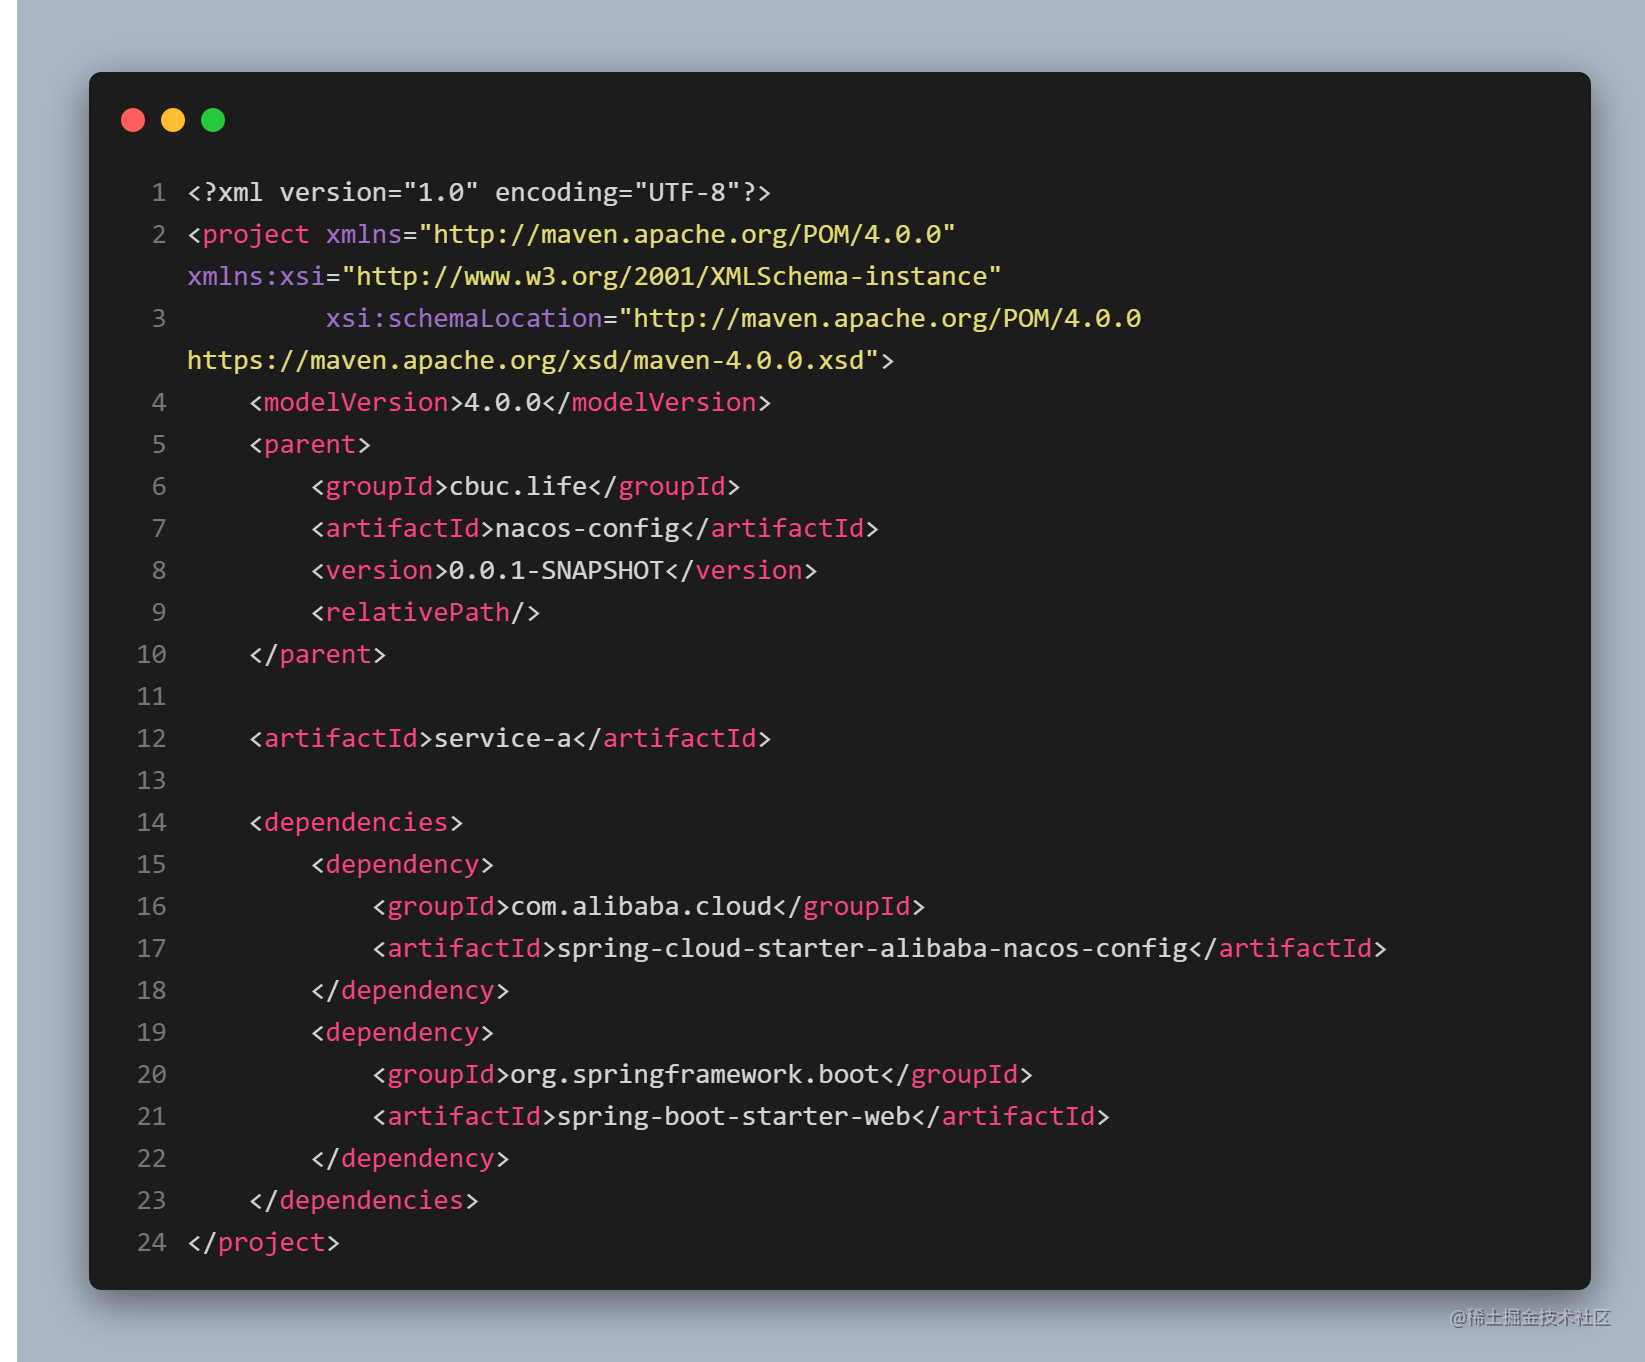Click the opening 'dependency' tag on line 19
Viewport: 1645px width, 1362px height.
(402, 1033)
